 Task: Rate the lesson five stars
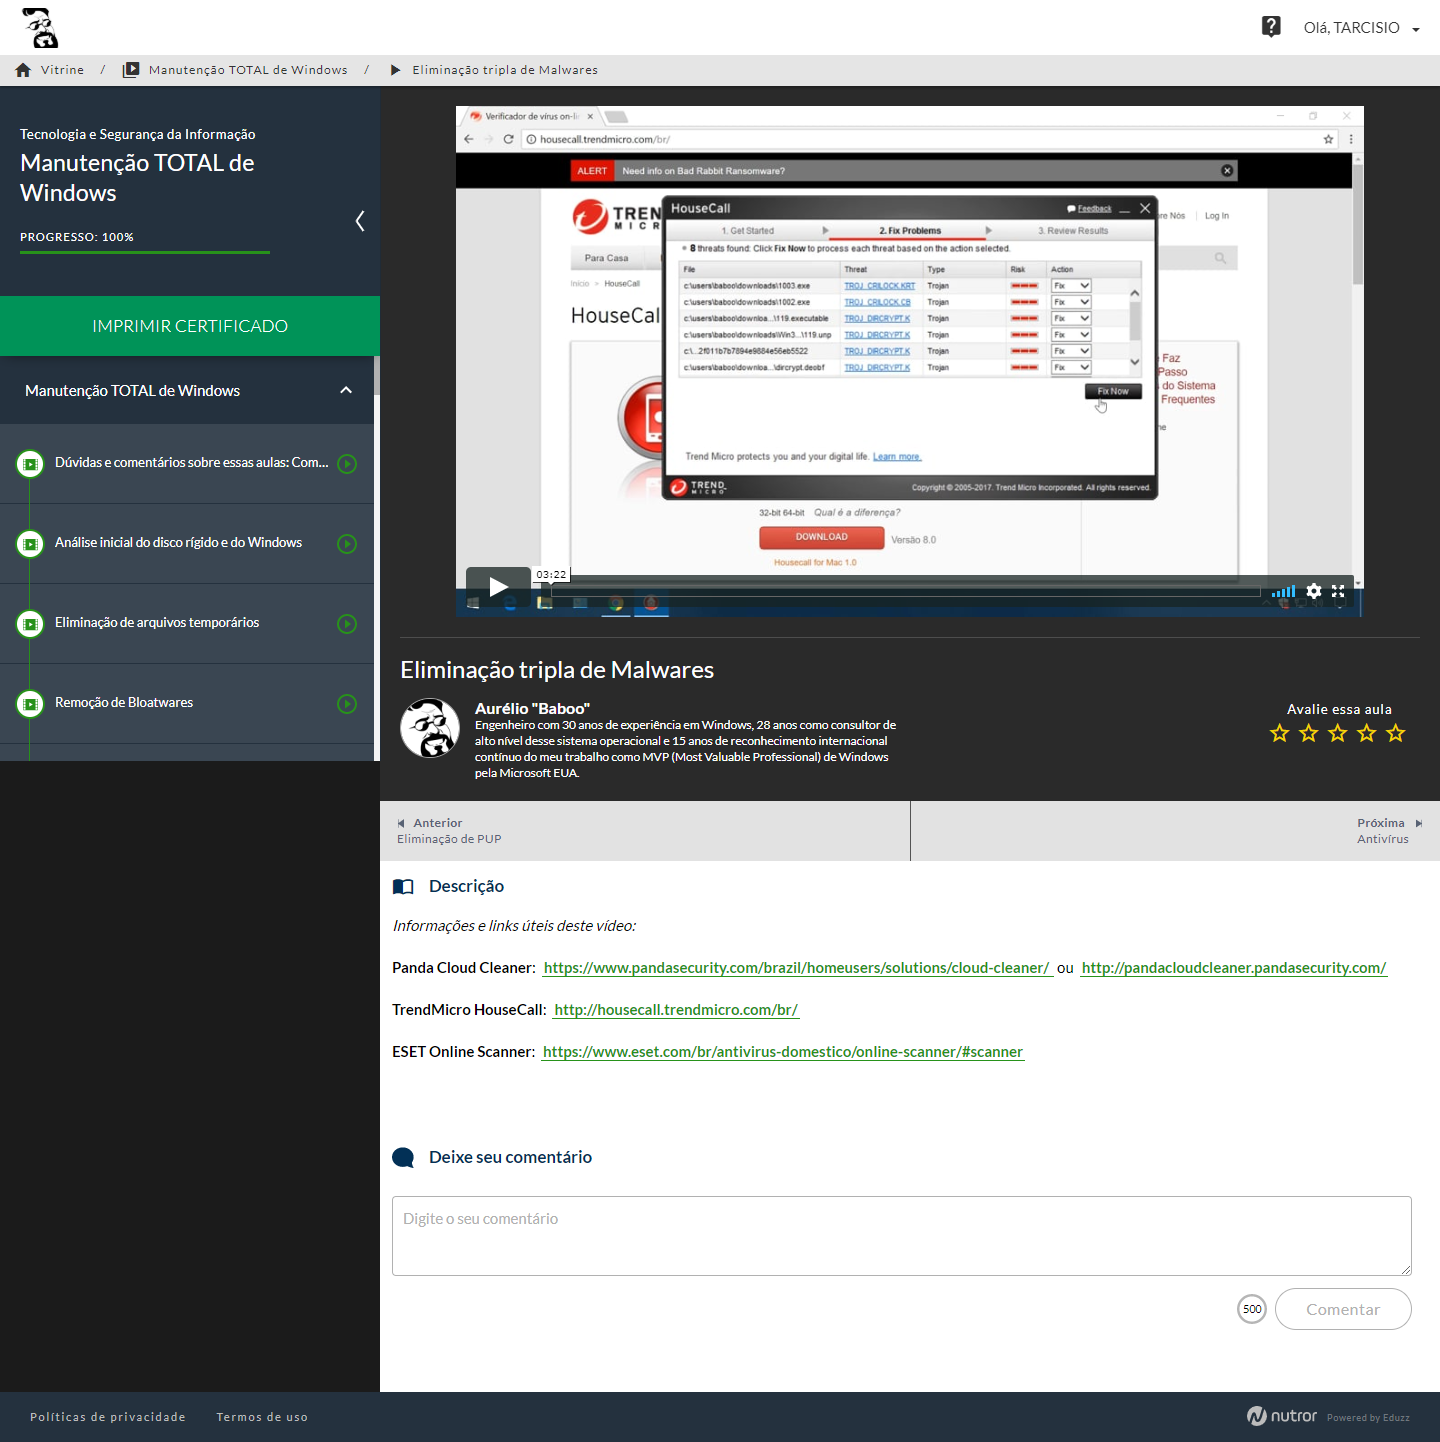[1396, 734]
